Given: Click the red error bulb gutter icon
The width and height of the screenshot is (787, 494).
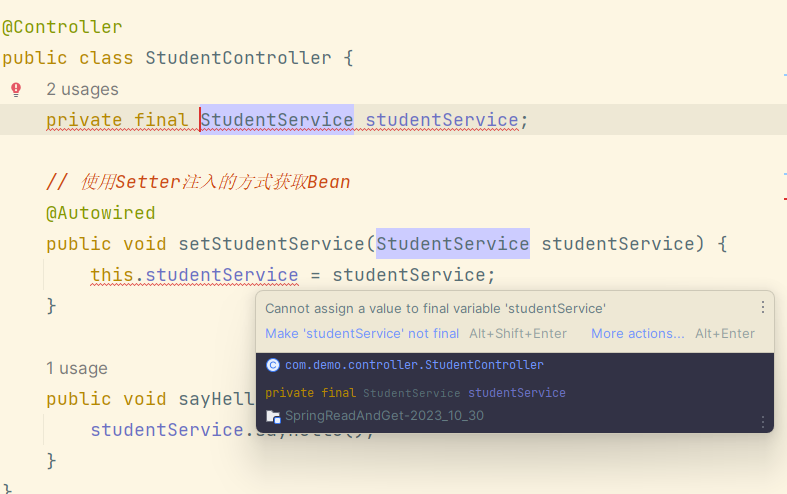Looking at the screenshot, I should (x=16, y=89).
